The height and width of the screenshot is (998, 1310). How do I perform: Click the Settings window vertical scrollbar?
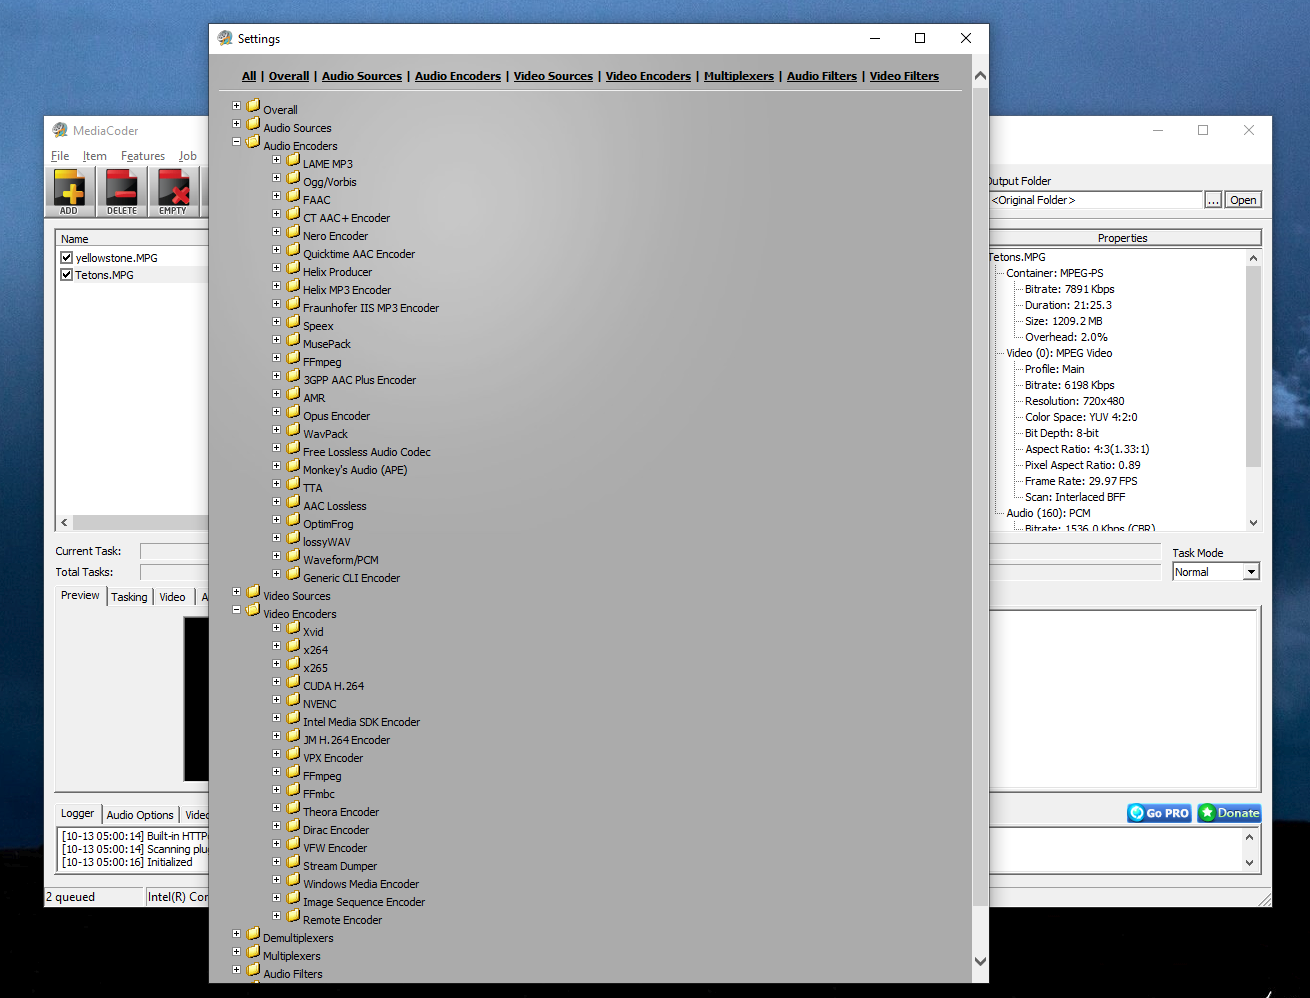980,518
